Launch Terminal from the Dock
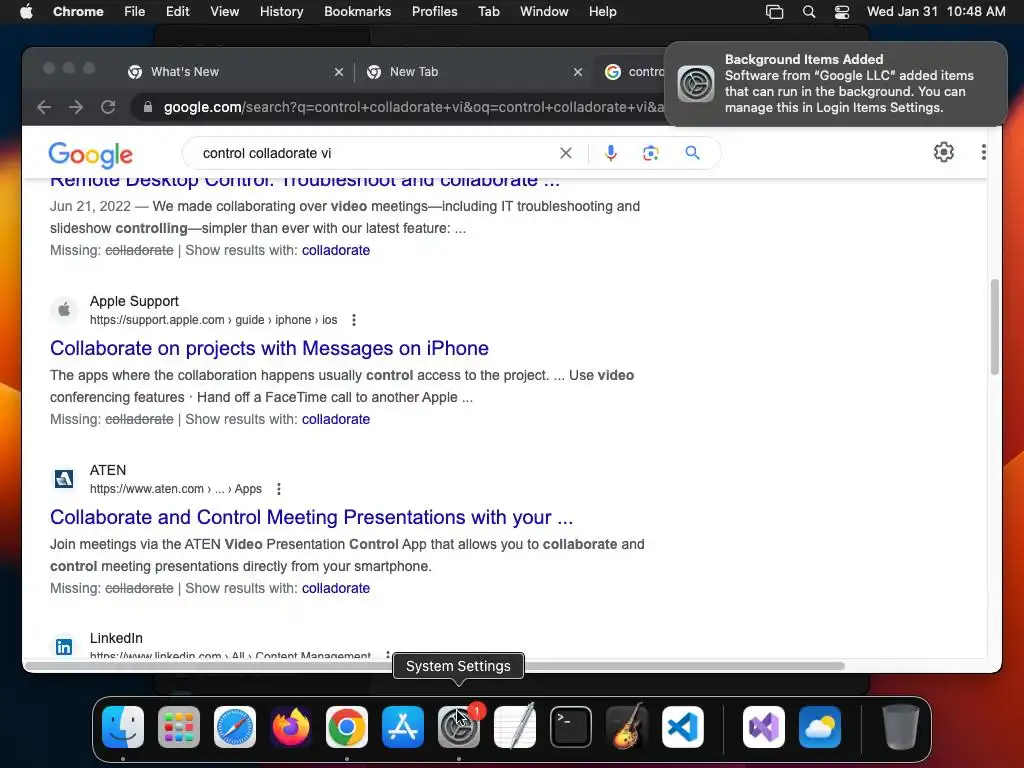Image resolution: width=1024 pixels, height=768 pixels. [x=571, y=727]
